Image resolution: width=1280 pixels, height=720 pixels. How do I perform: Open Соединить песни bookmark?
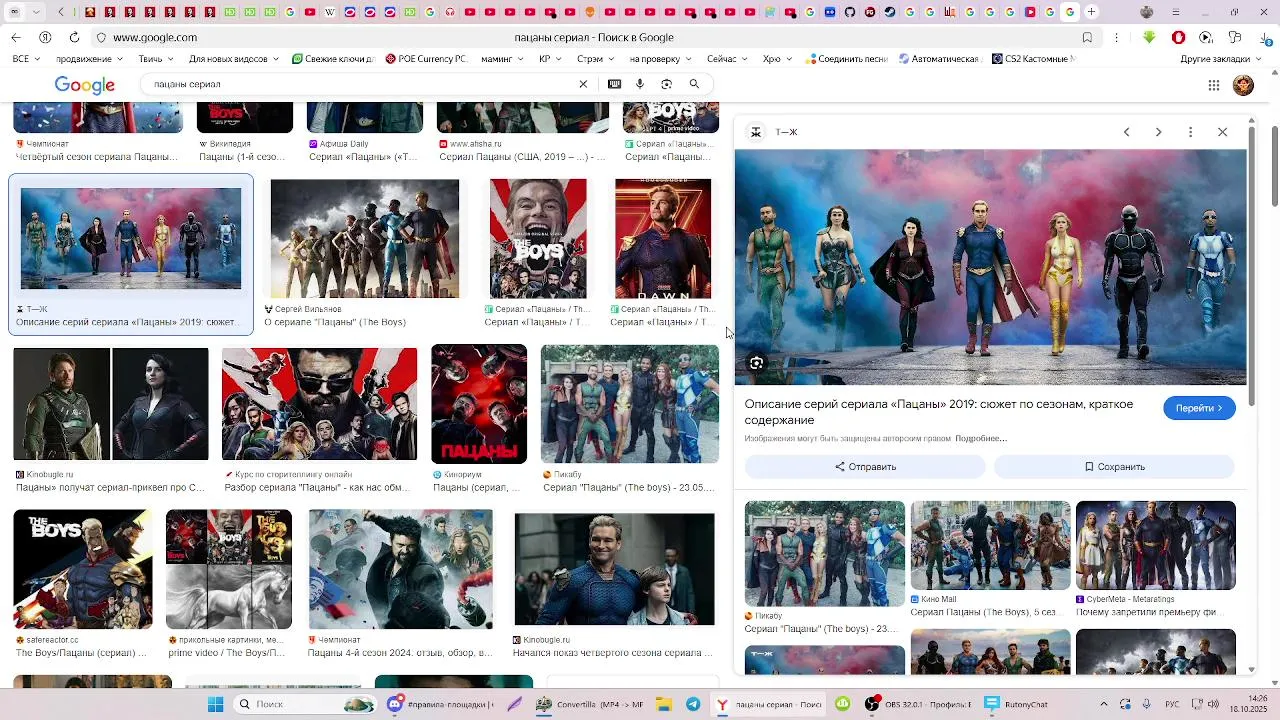(x=846, y=59)
